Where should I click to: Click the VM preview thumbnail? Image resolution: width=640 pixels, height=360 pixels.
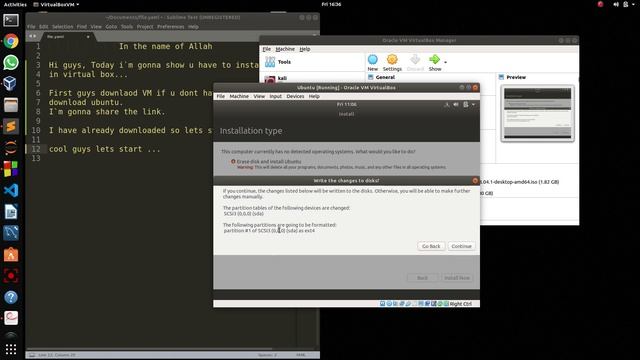(x=537, y=113)
